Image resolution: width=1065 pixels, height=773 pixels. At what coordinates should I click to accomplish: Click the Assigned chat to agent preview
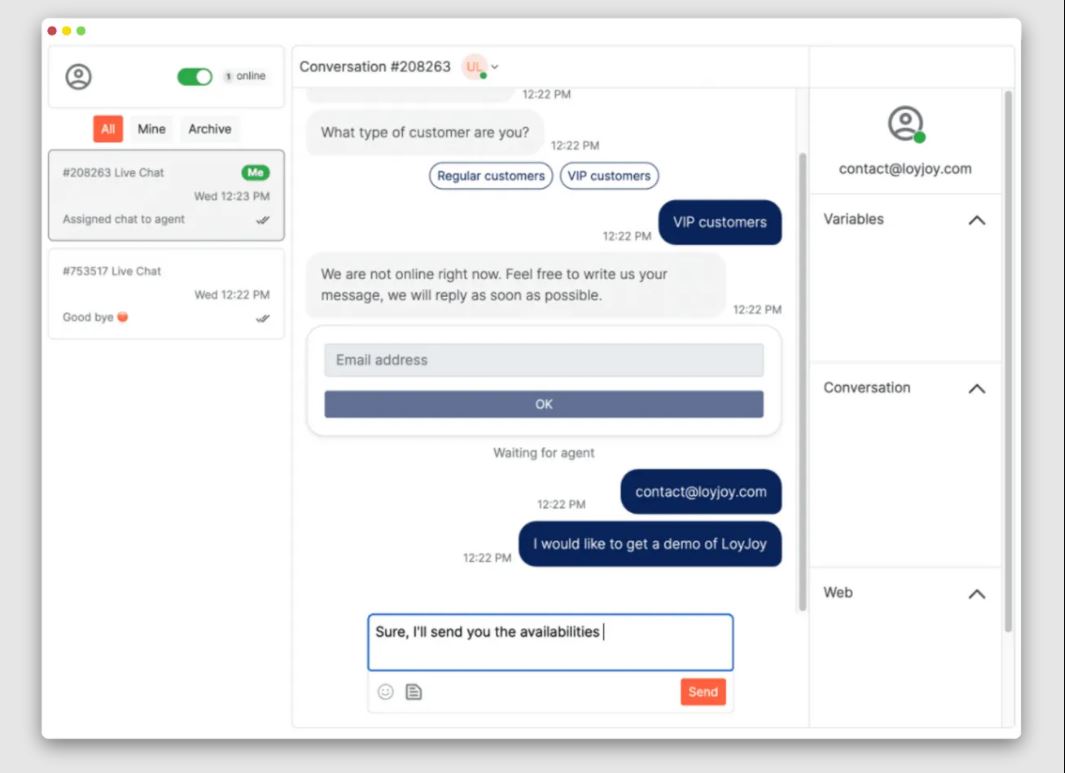pos(124,219)
